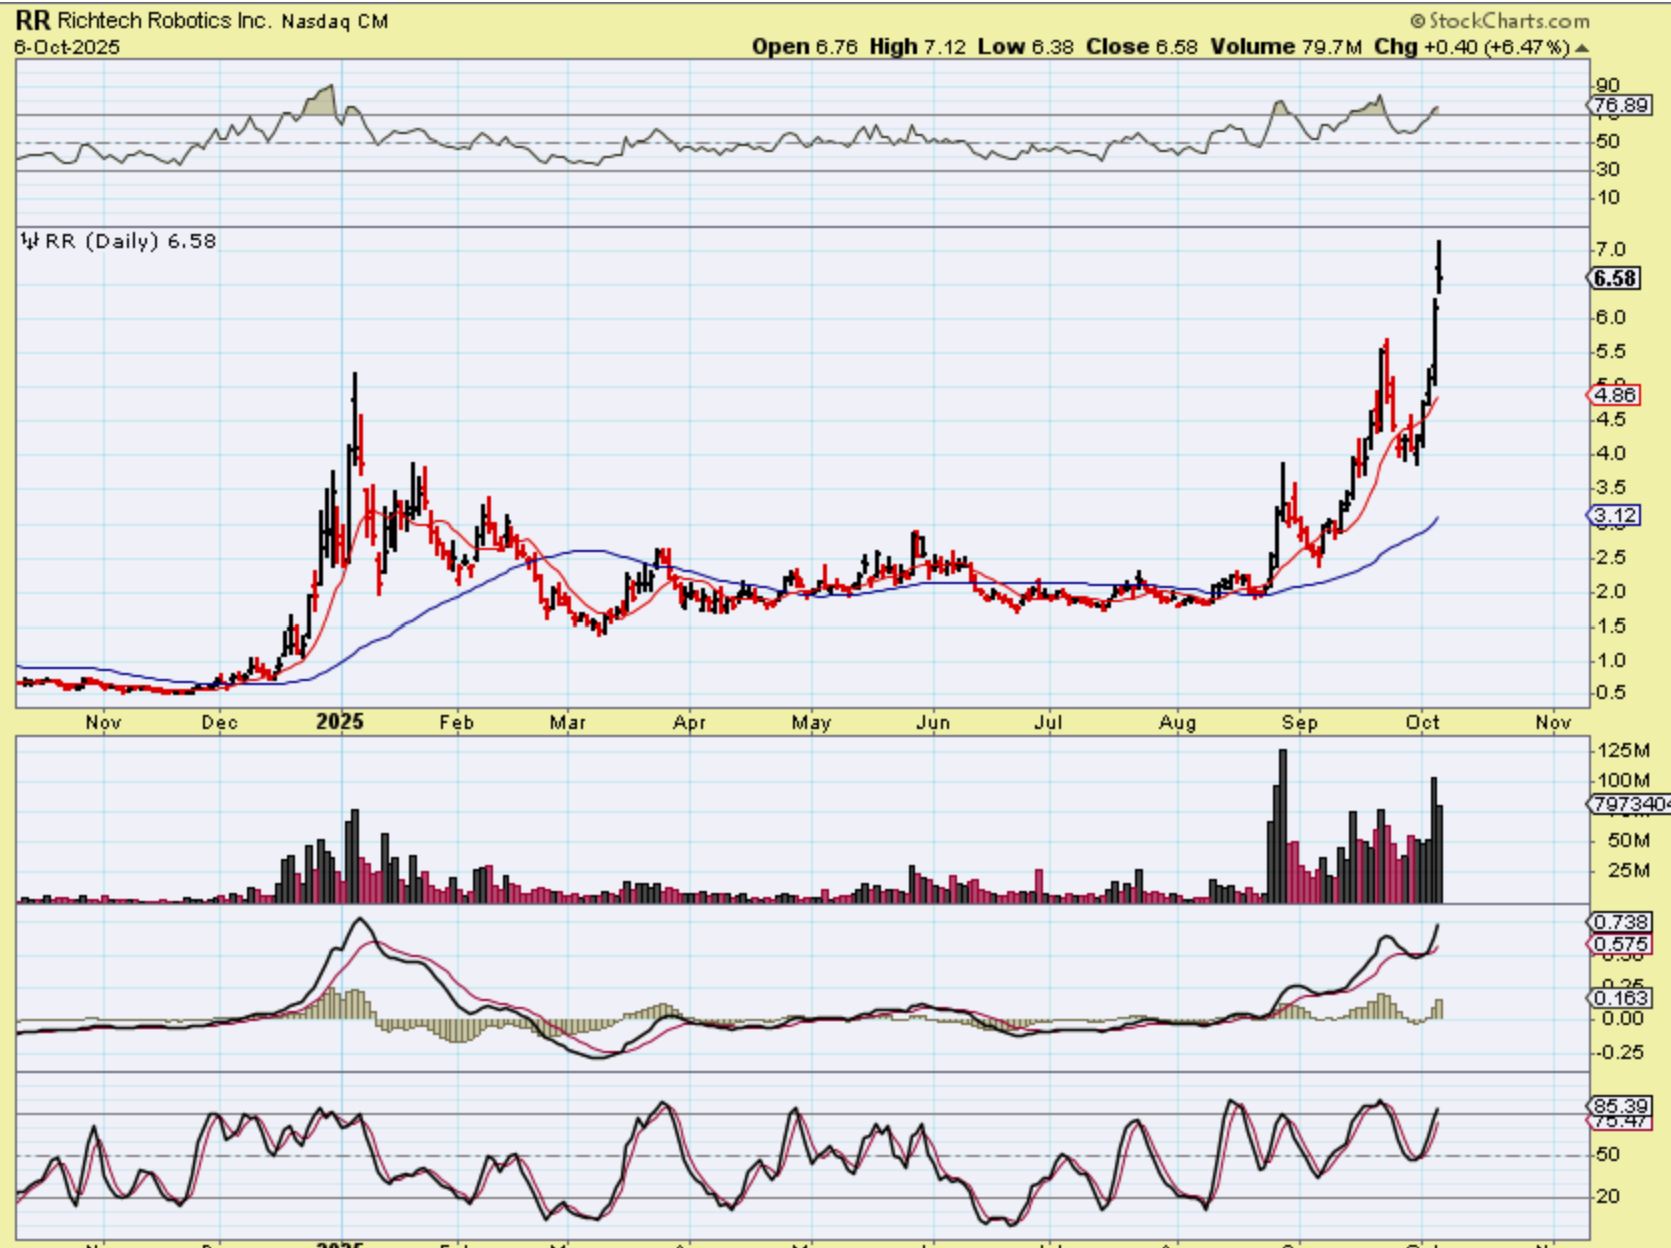The width and height of the screenshot is (1671, 1248).
Task: Select the High 7.12 quote value
Action: [917, 47]
